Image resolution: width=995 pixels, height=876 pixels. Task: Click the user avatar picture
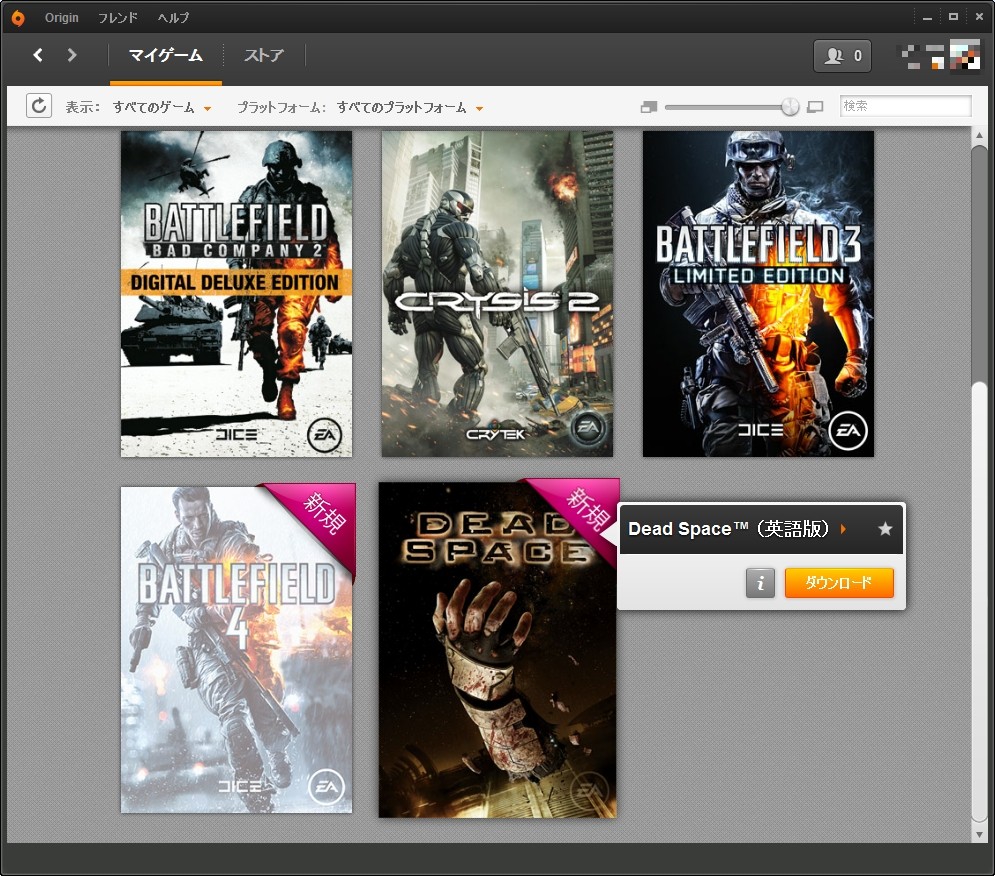click(x=965, y=56)
